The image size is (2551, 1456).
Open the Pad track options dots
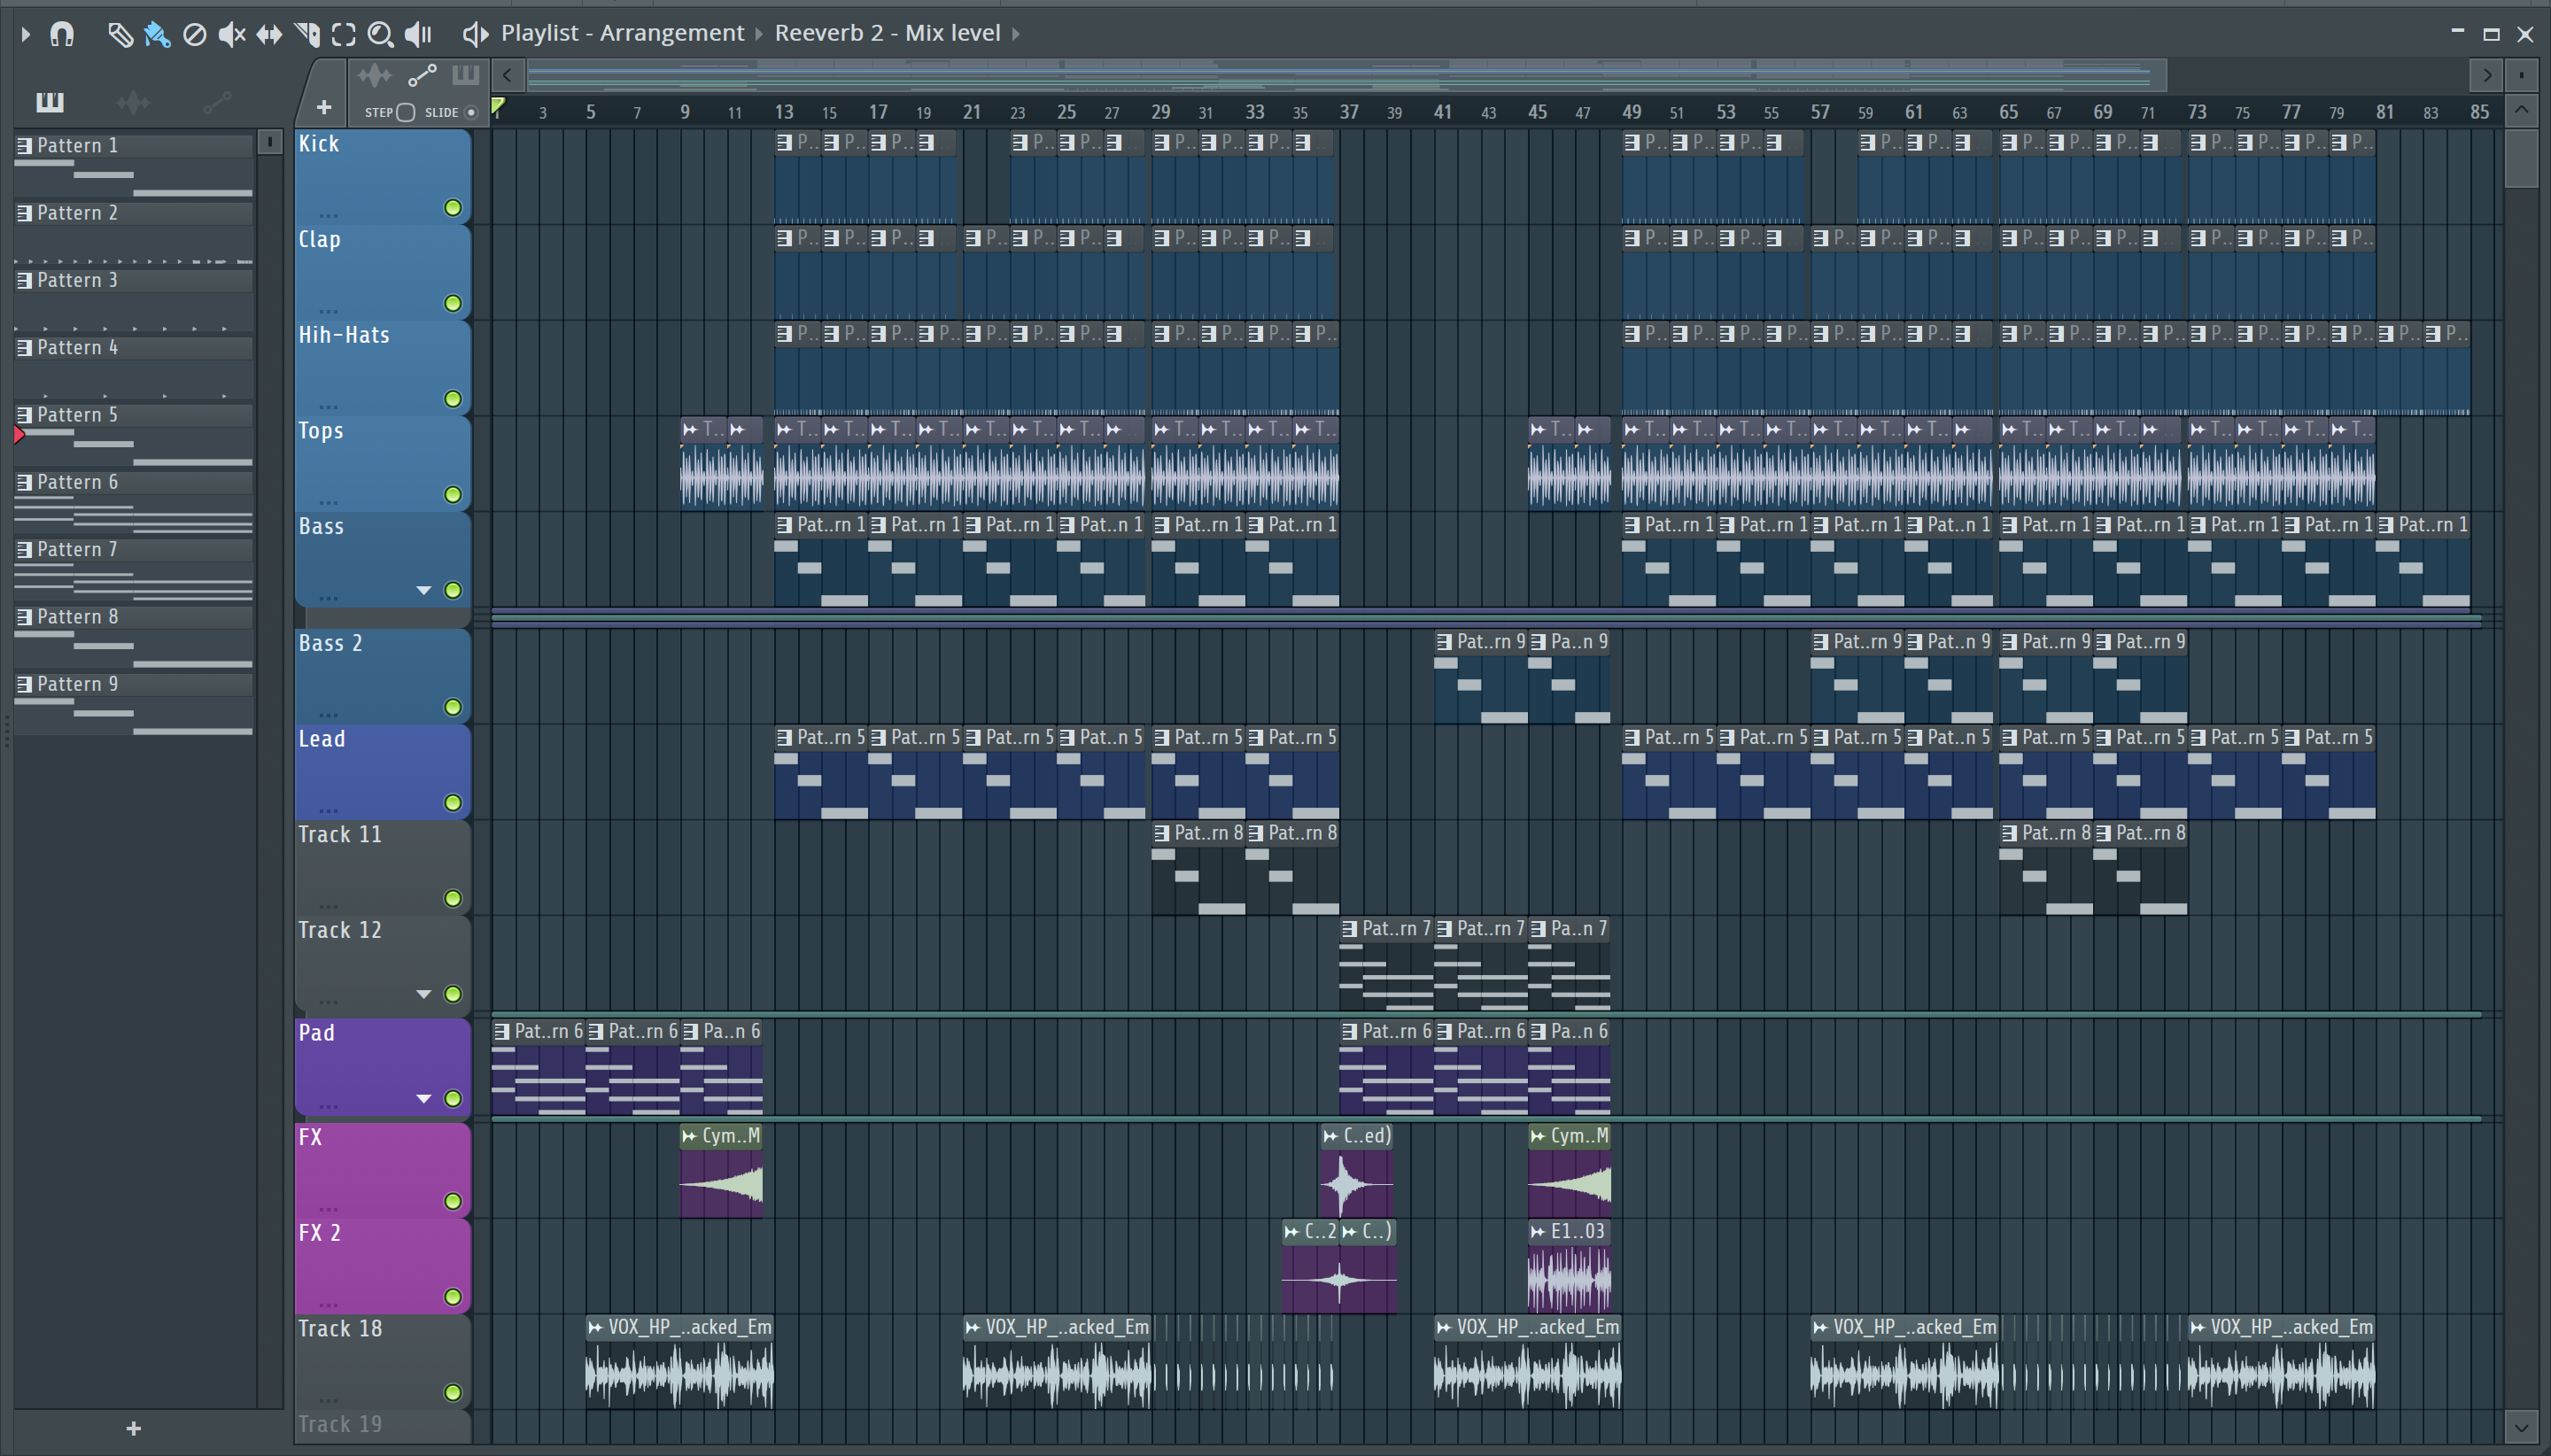tap(329, 1105)
